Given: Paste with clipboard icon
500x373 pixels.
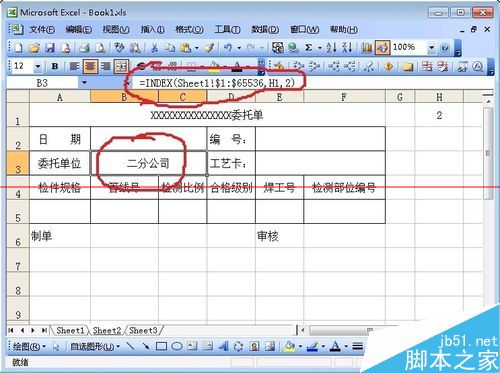Looking at the screenshot, I should (185, 48).
